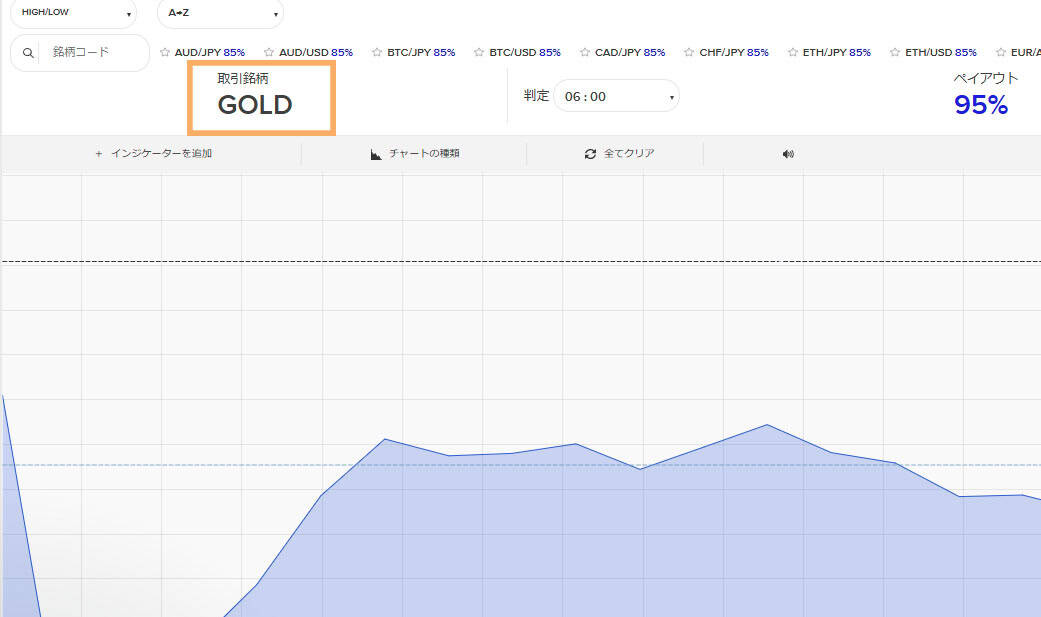Viewport: 1041px width, 617px height.
Task: Click the speaker sound icon
Action: click(x=788, y=154)
